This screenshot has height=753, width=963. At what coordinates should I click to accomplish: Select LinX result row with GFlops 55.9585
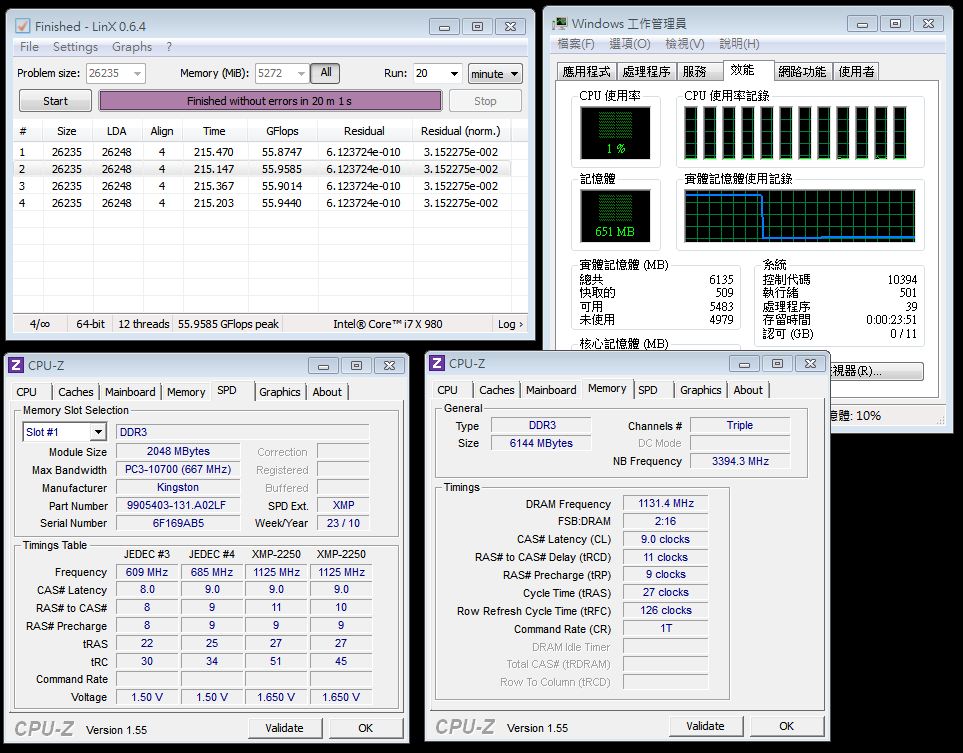click(x=262, y=169)
